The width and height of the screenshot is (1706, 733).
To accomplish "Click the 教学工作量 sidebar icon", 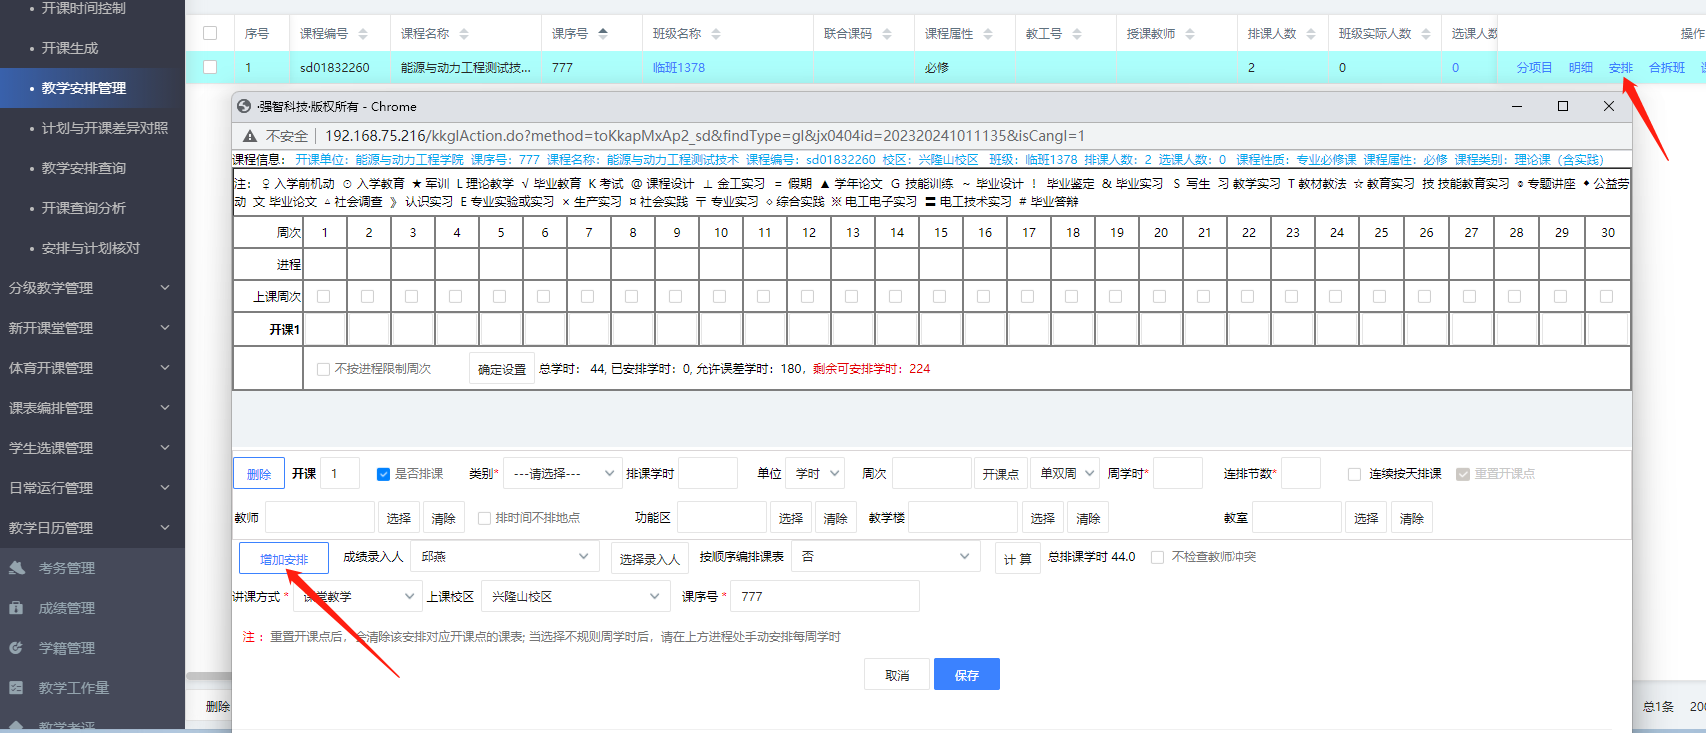I will (17, 688).
